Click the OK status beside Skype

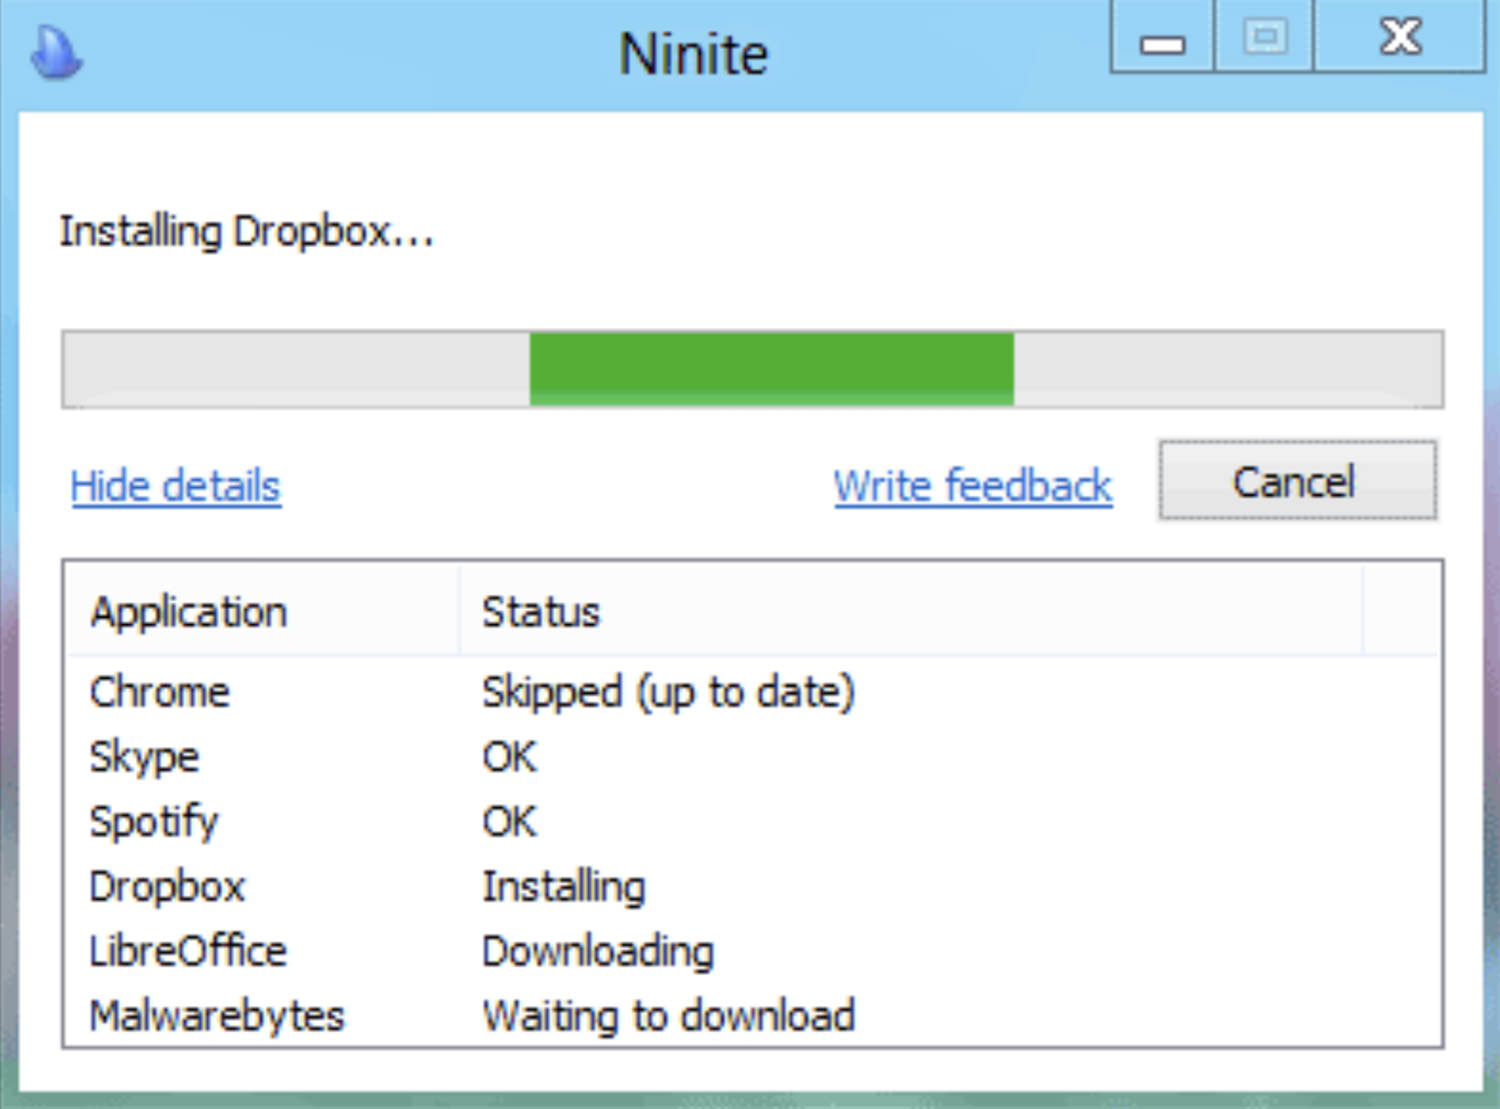[x=509, y=757]
